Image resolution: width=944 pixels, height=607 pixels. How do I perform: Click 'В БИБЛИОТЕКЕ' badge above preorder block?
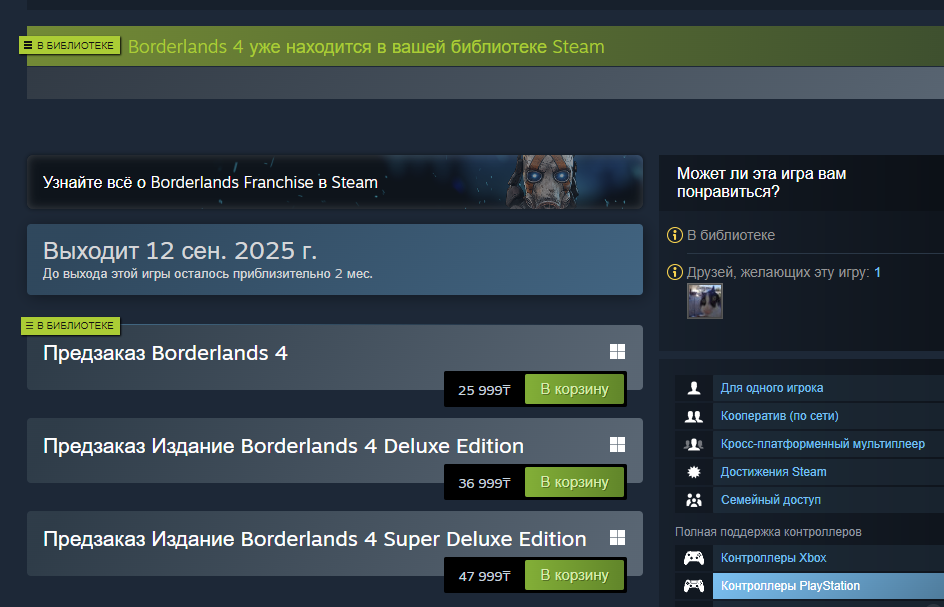(x=70, y=325)
